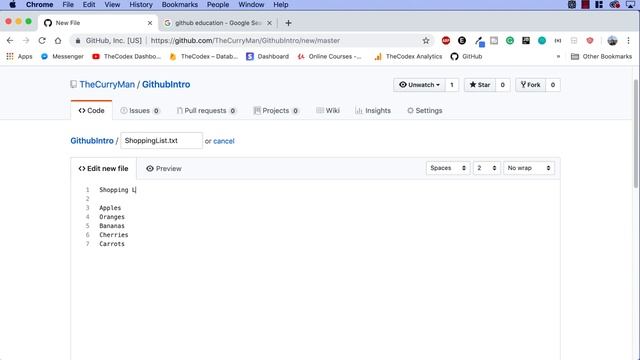Open TheCodex Database bookmark

click(204, 56)
